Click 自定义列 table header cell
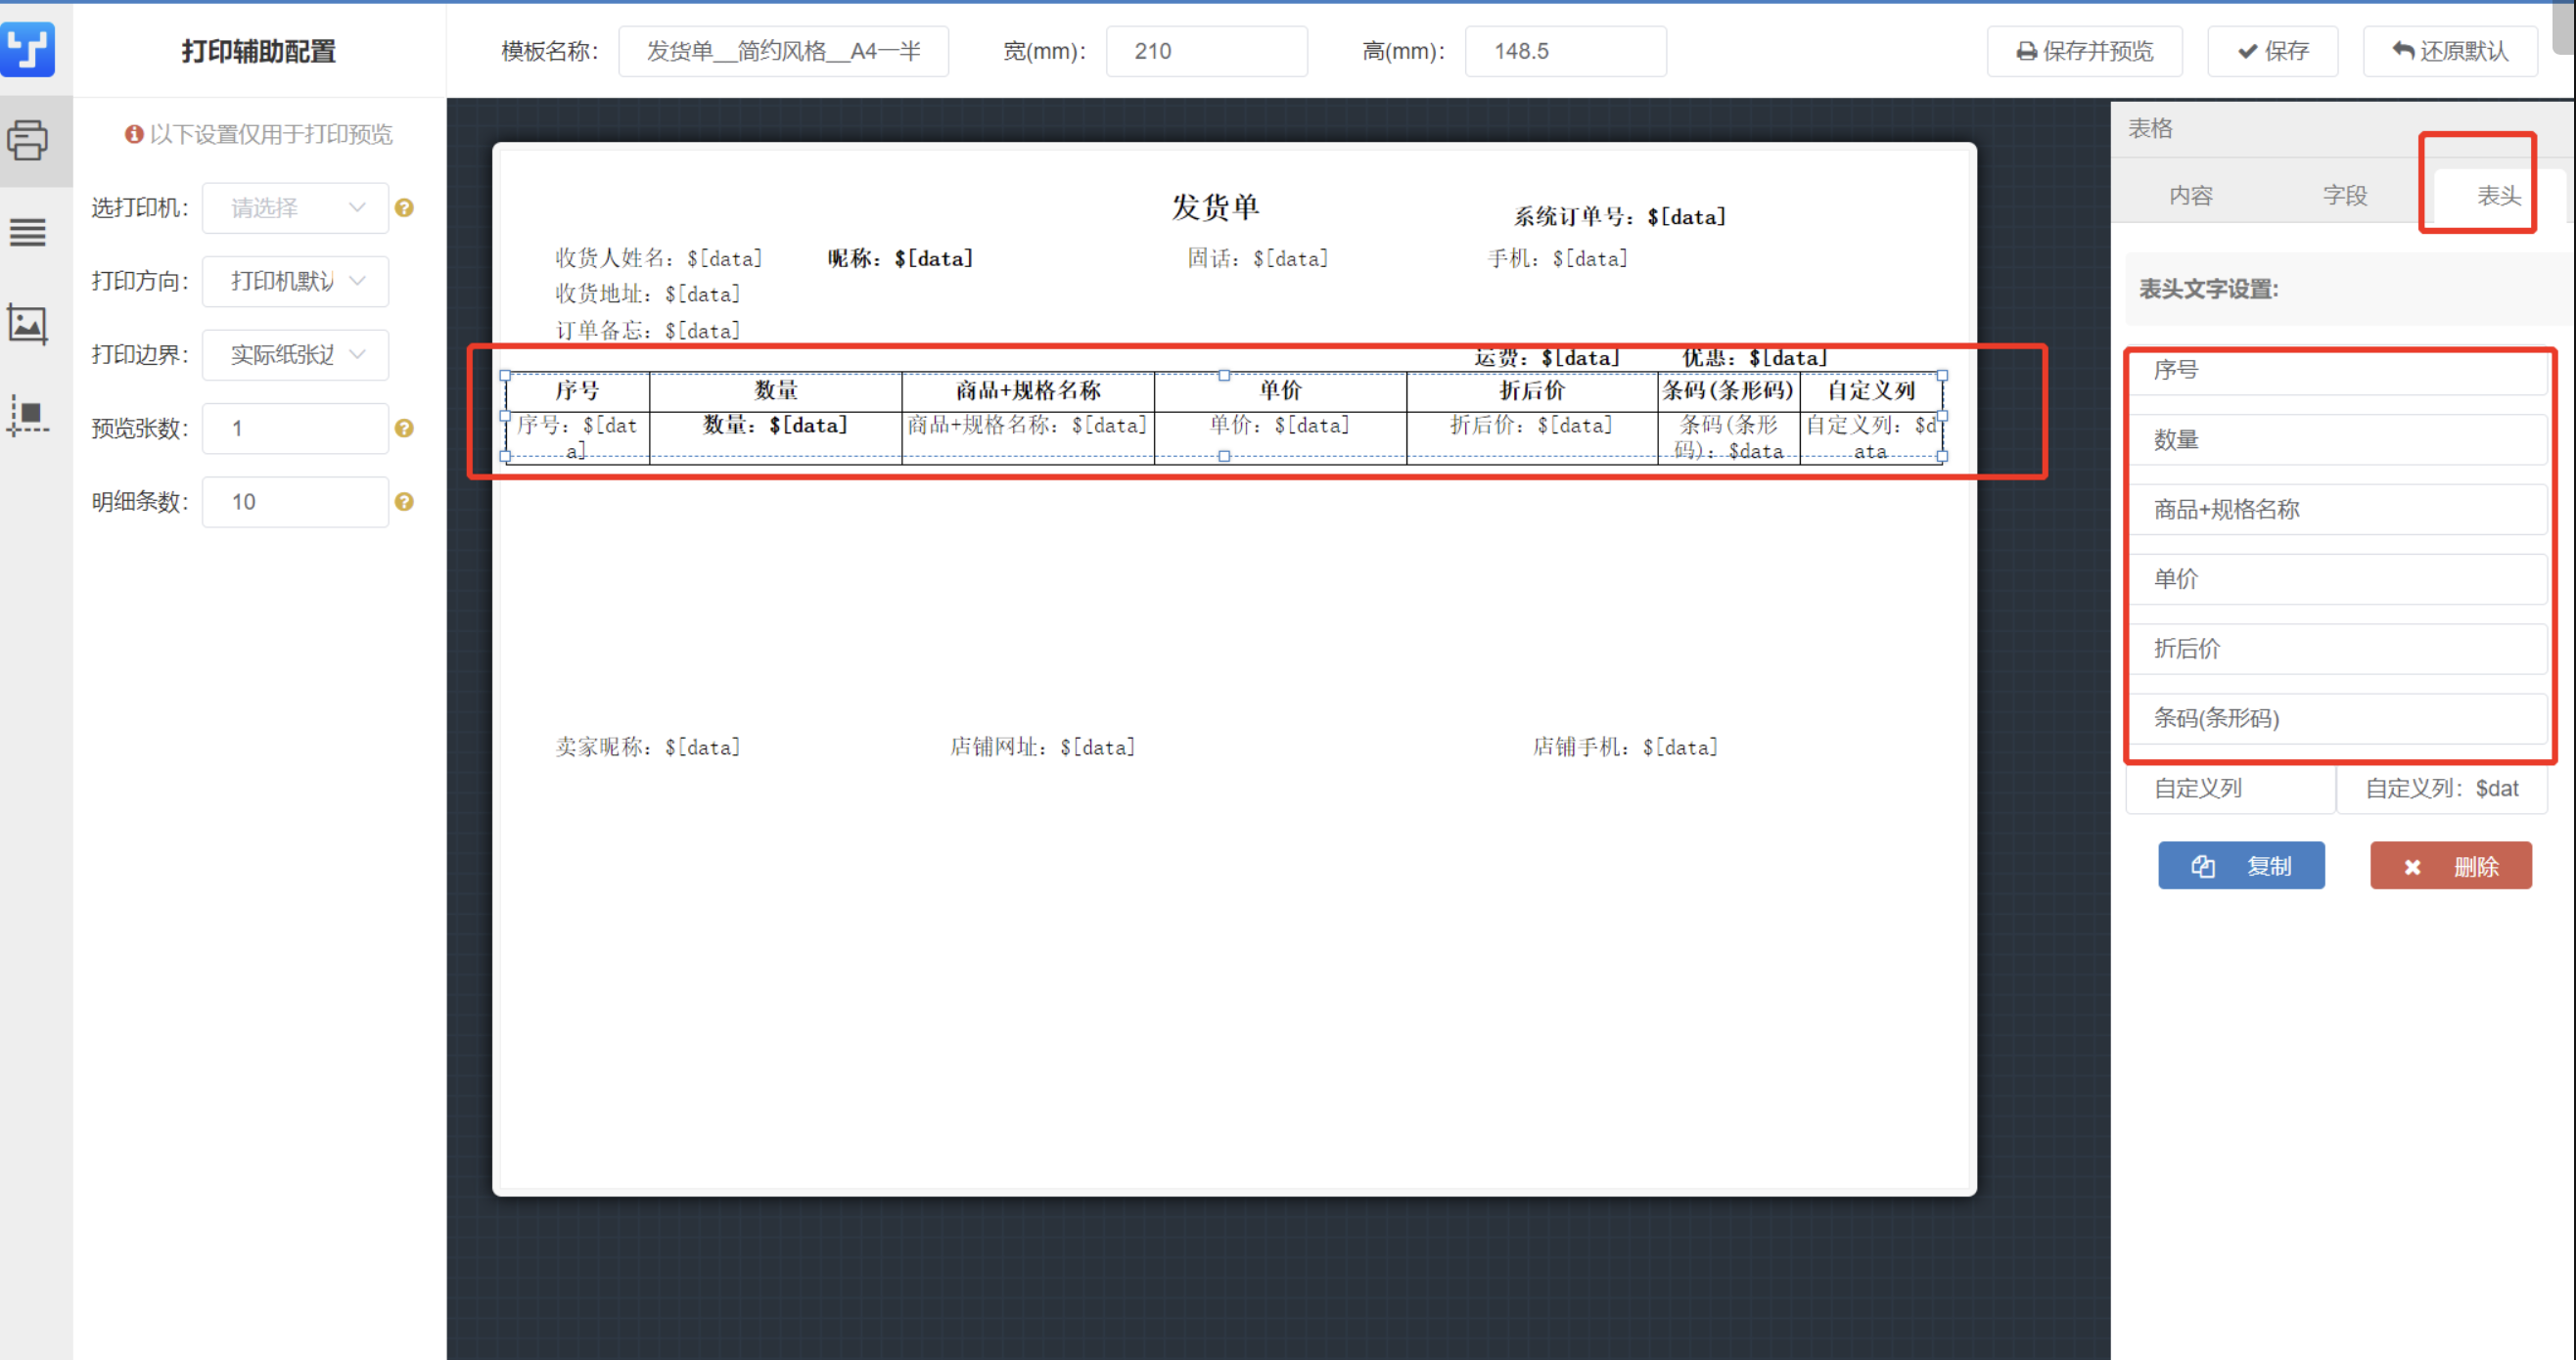 [x=1871, y=391]
